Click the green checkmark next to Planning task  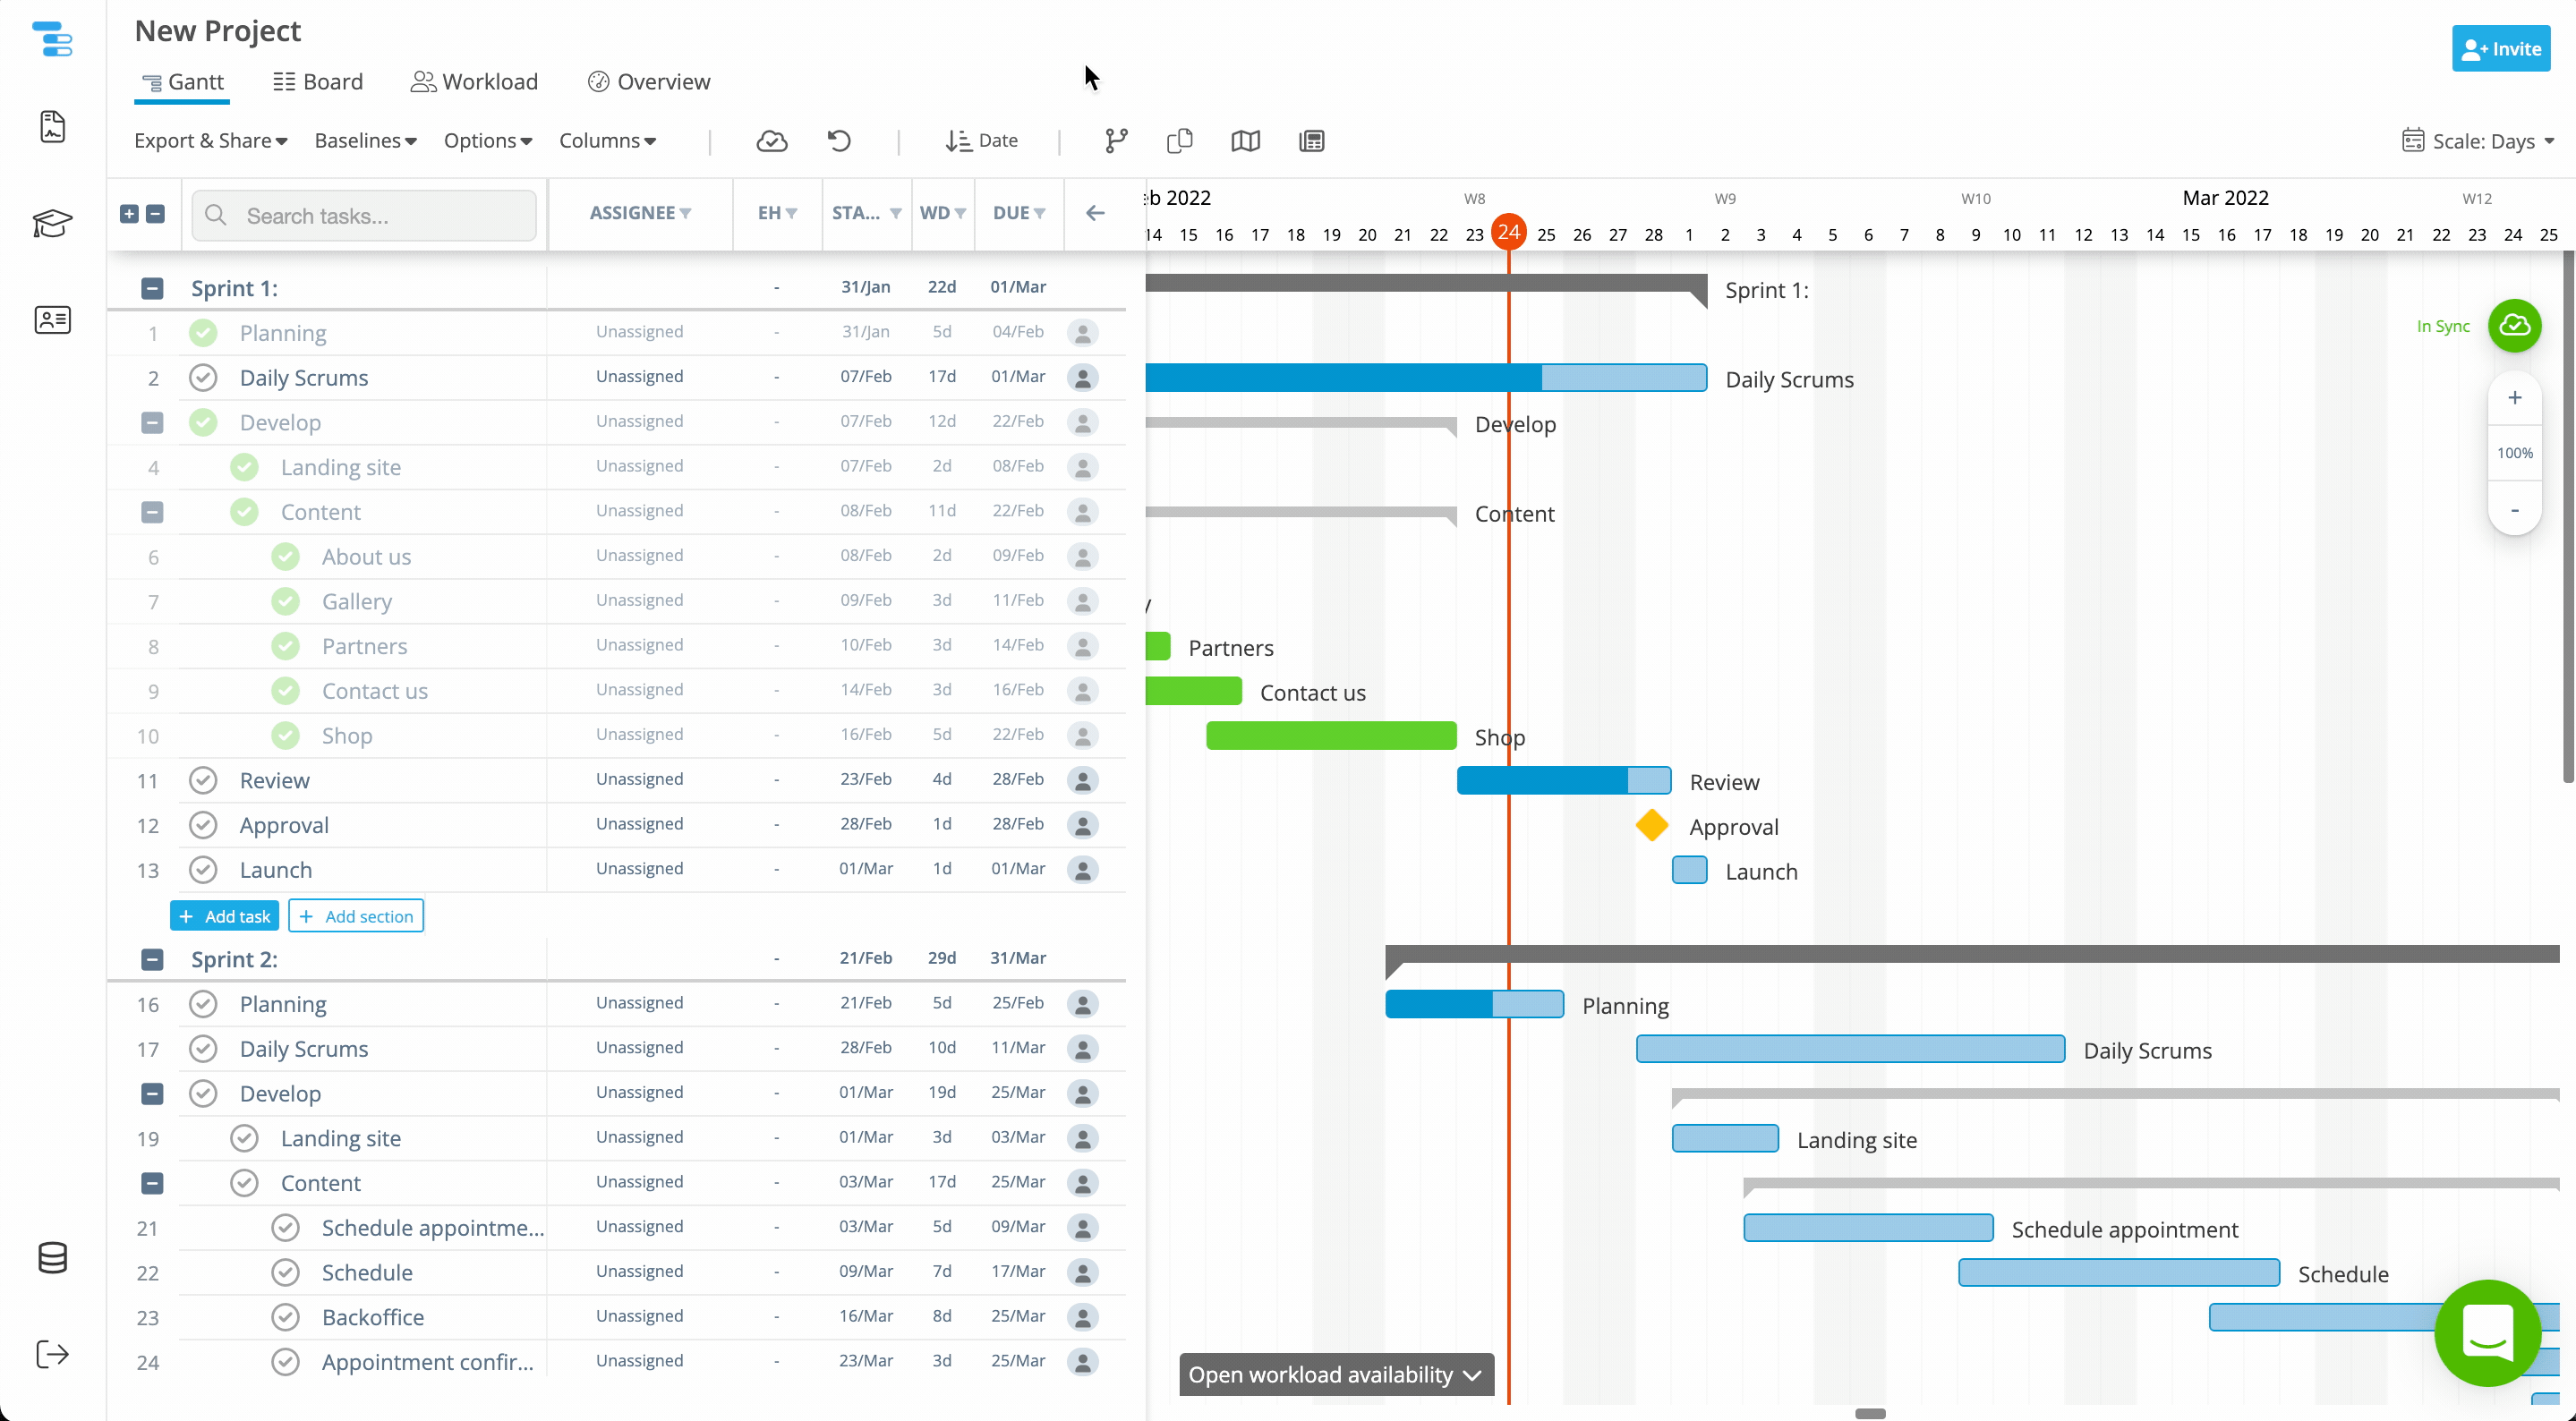point(203,332)
